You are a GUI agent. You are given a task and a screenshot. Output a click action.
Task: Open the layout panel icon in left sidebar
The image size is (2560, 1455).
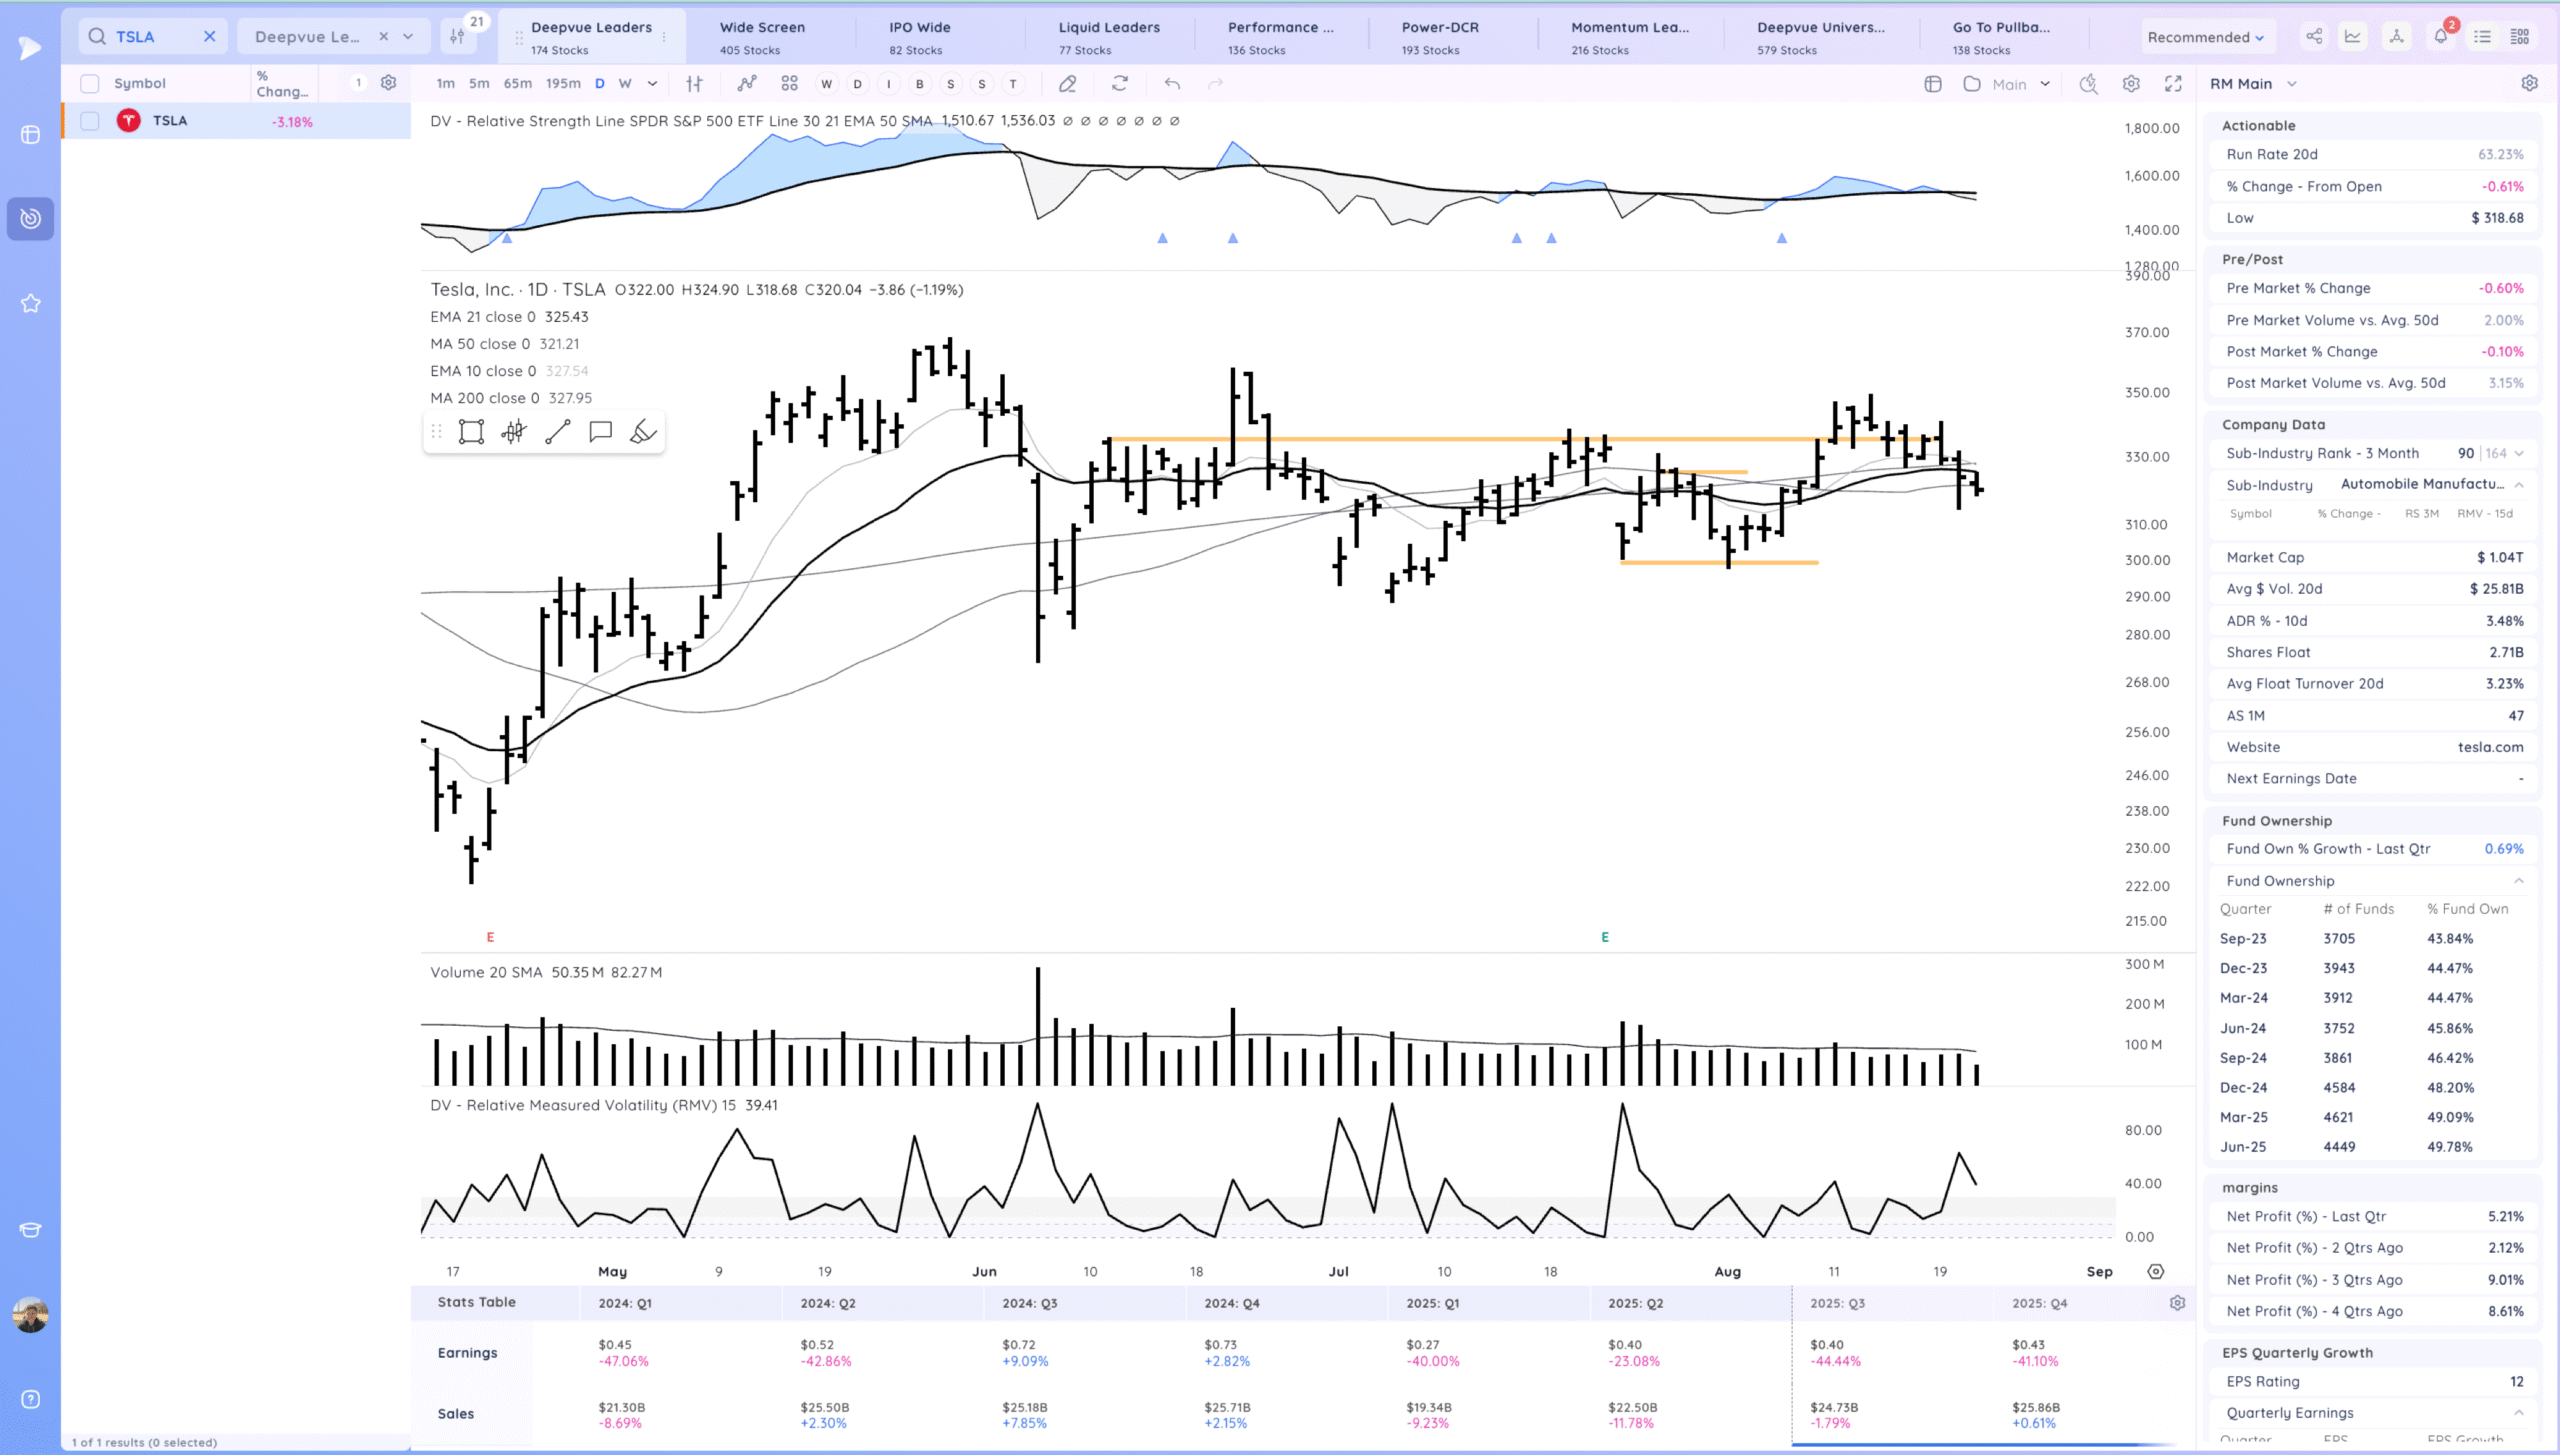tap(30, 134)
